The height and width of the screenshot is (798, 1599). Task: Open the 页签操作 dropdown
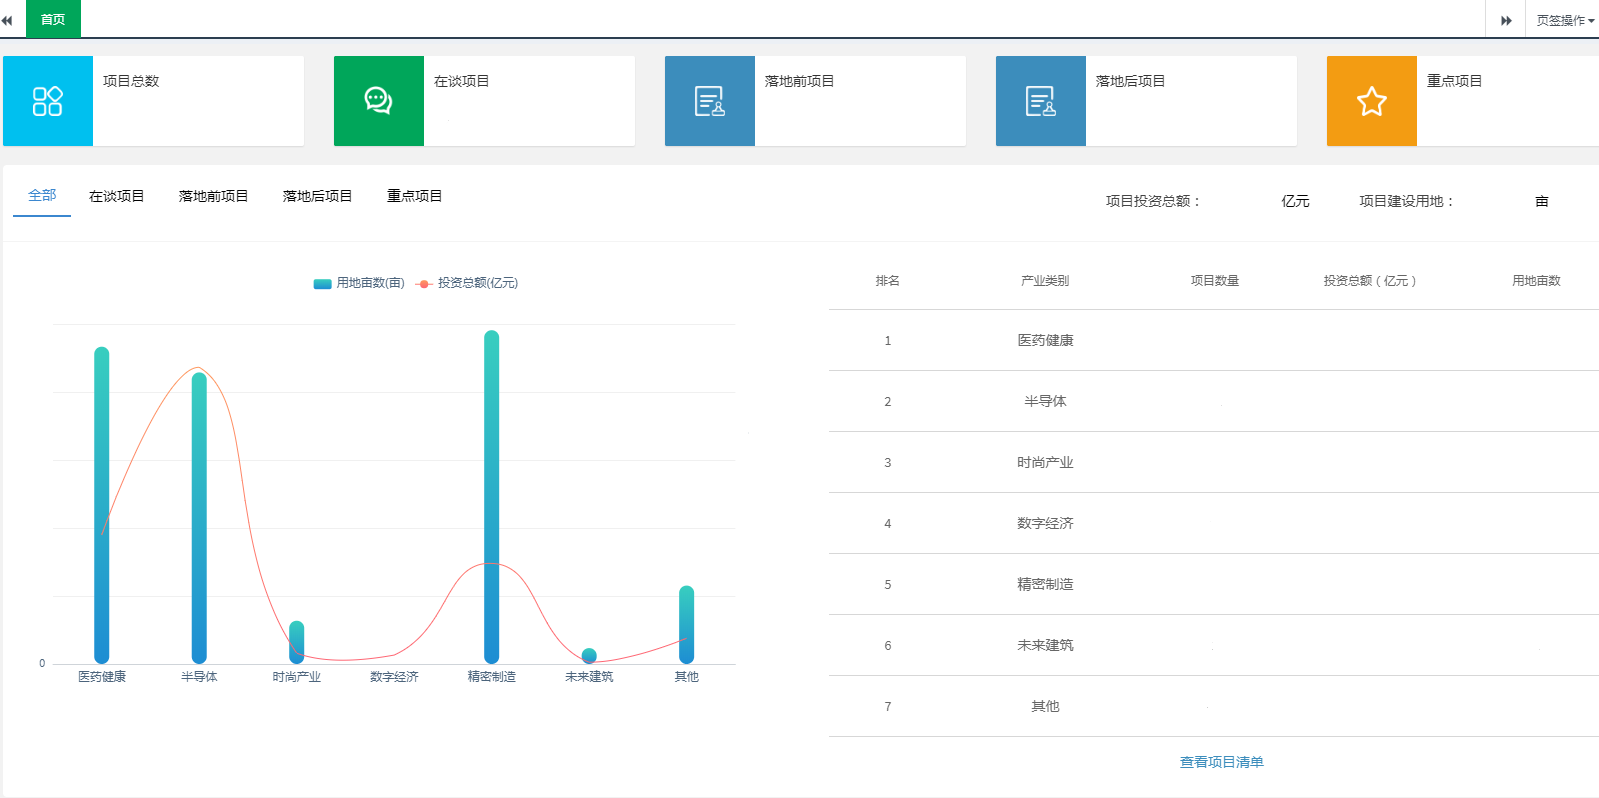[x=1564, y=20]
